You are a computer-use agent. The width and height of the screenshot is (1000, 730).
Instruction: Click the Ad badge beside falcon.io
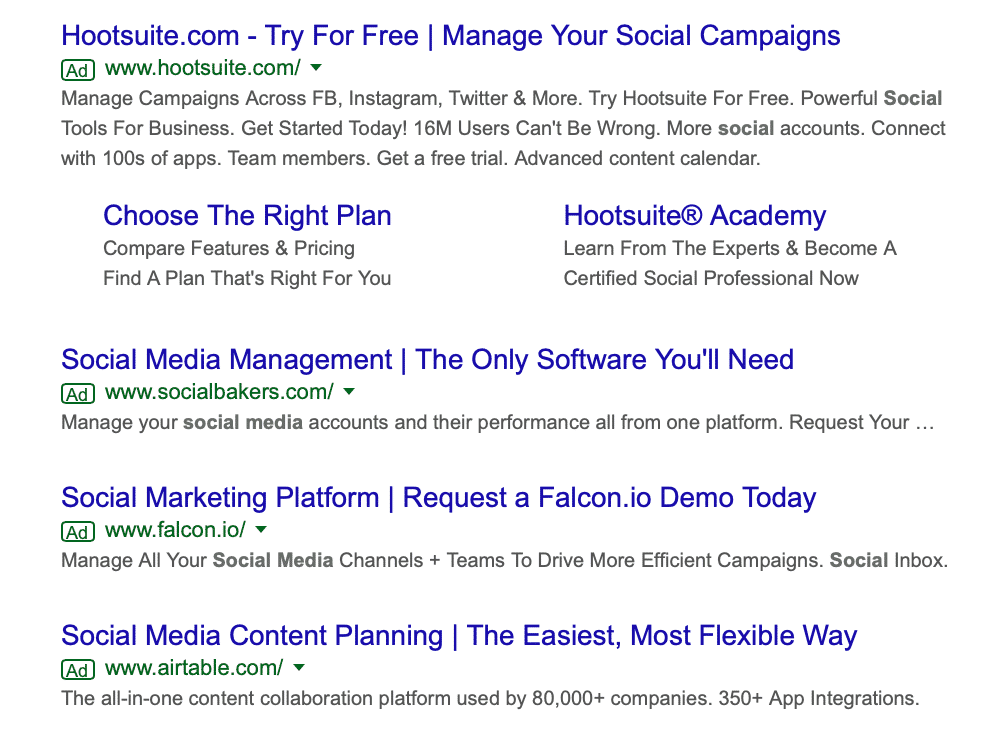(x=78, y=532)
